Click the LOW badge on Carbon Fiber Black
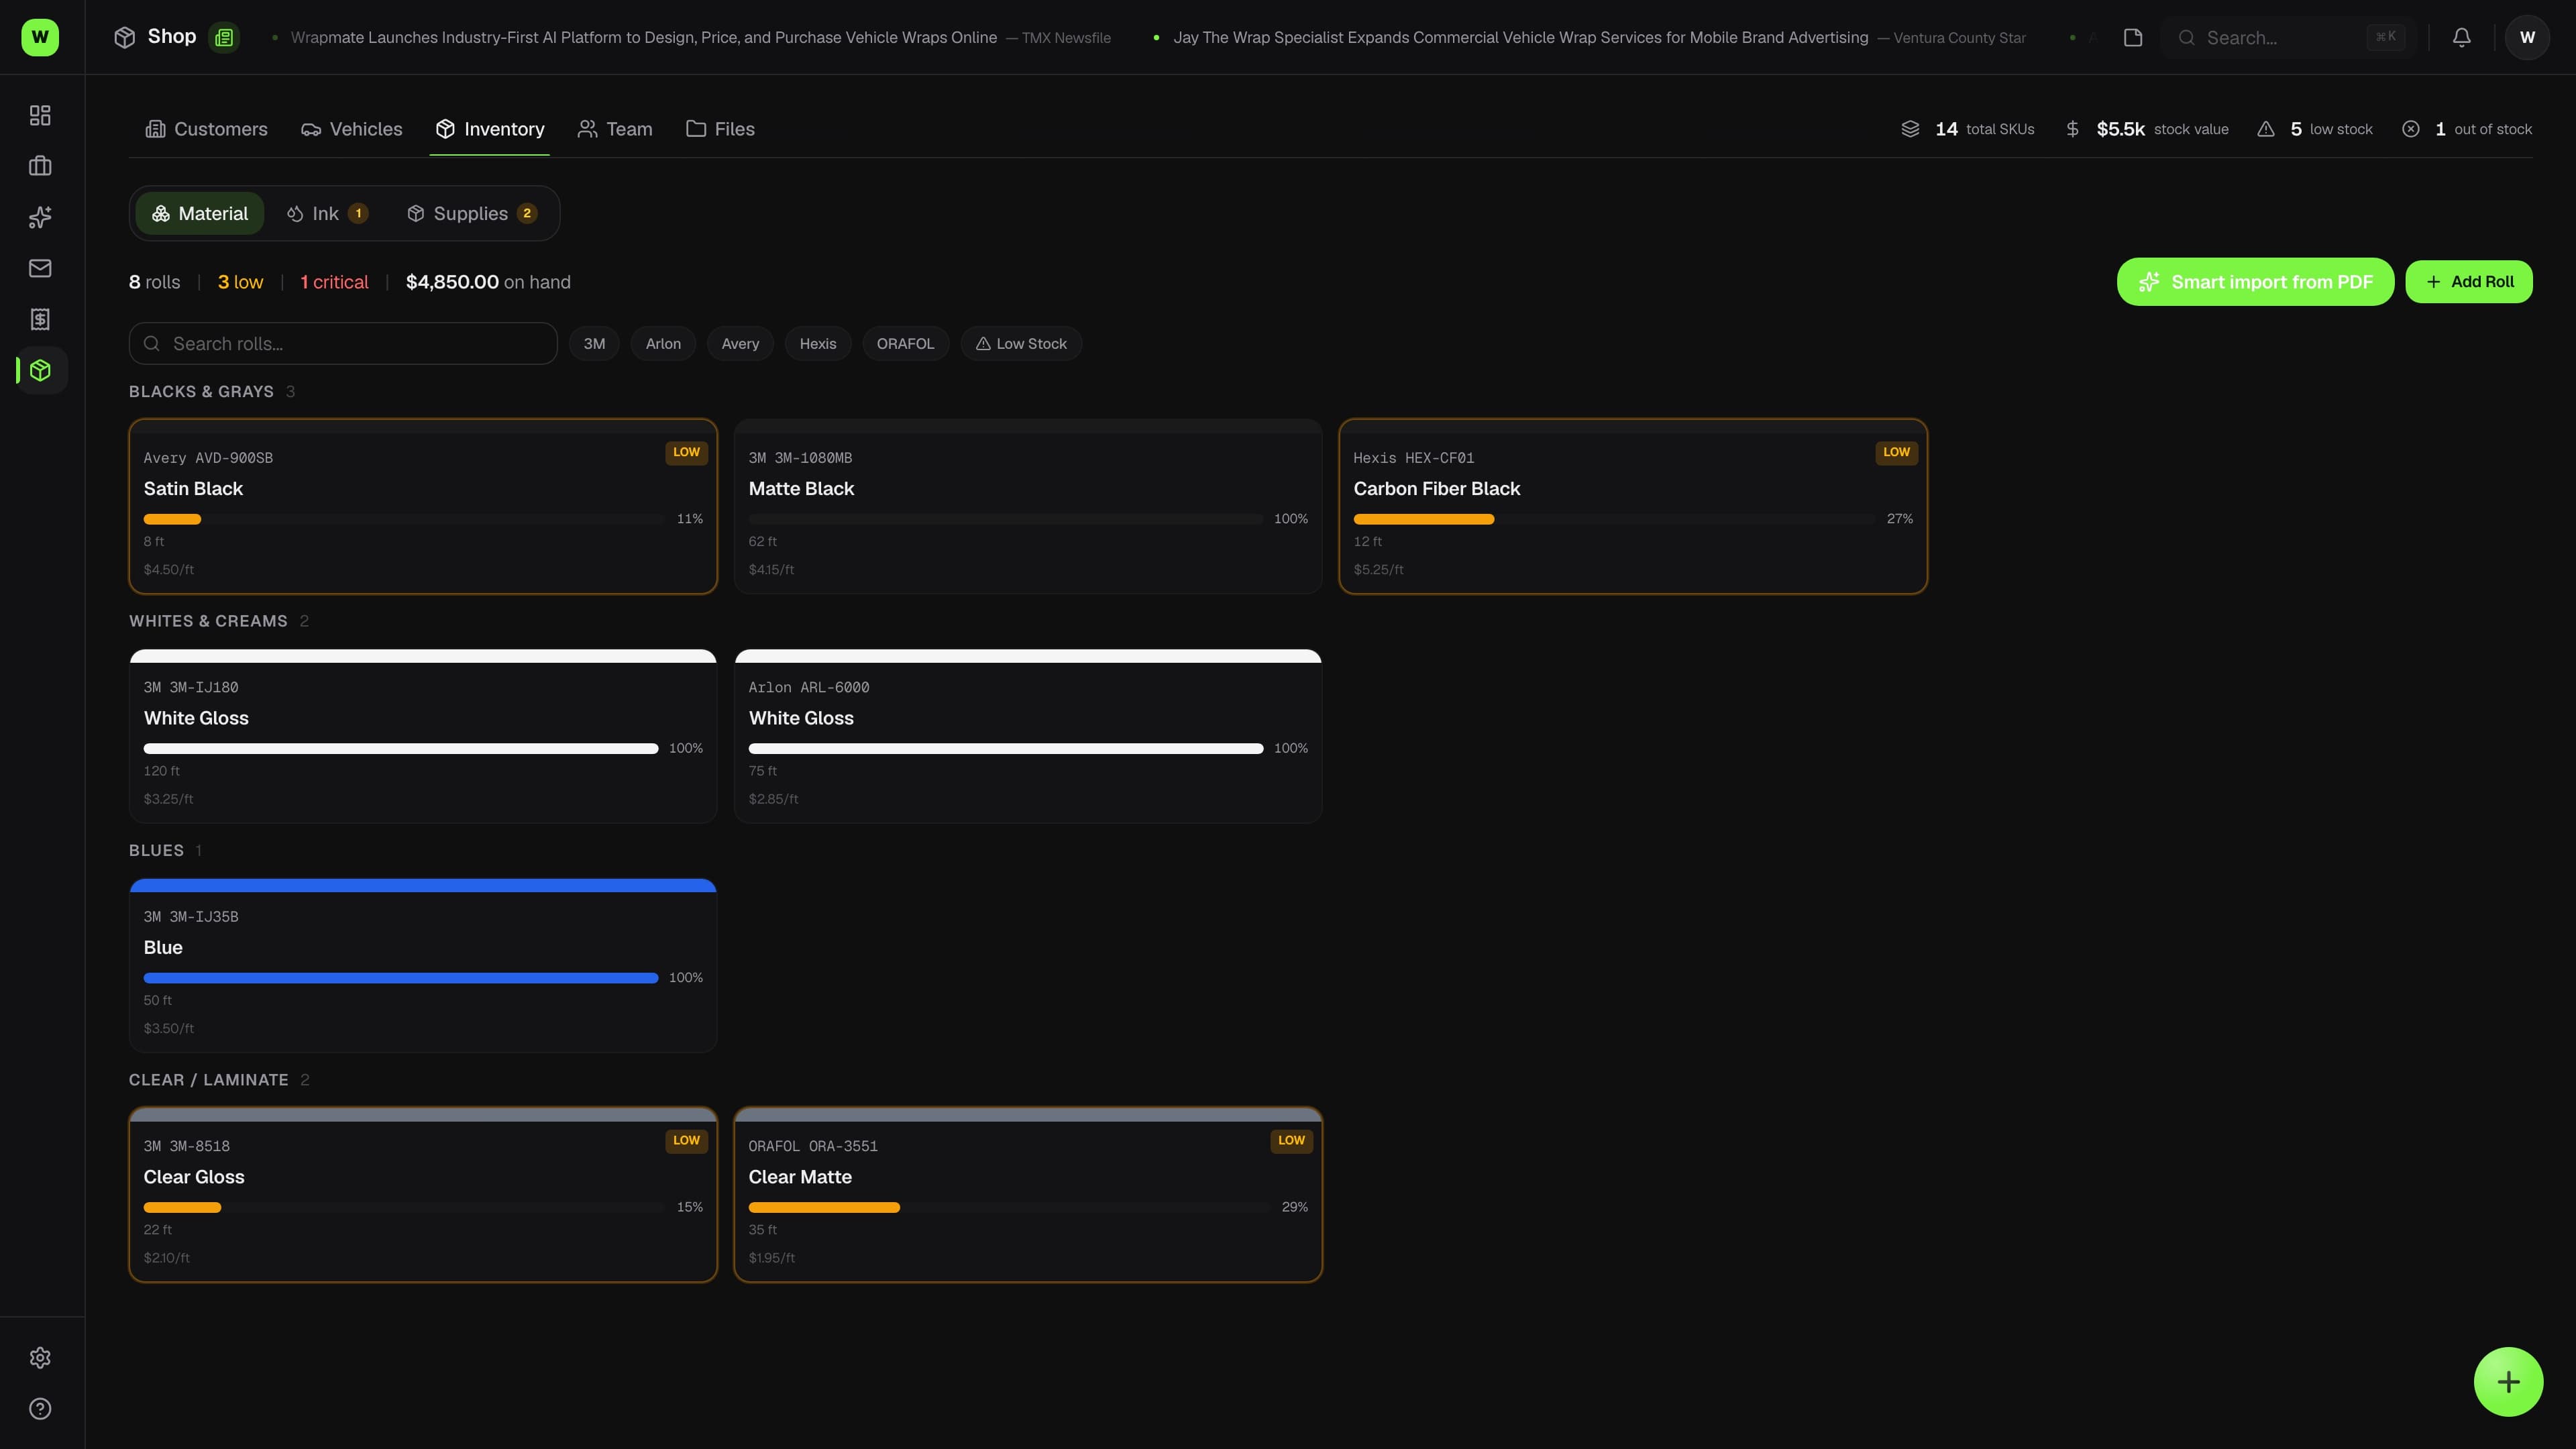Image resolution: width=2576 pixels, height=1449 pixels. click(x=1896, y=452)
